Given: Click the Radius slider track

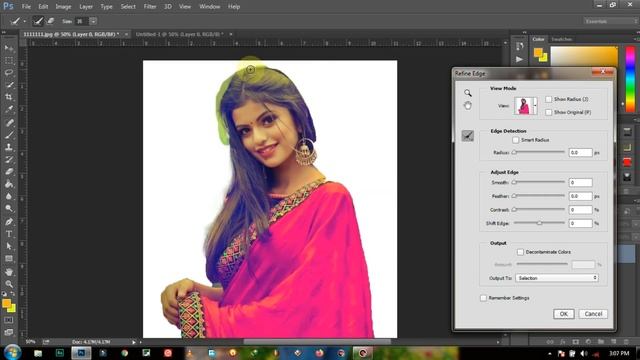Looking at the screenshot, I should pyautogui.click(x=539, y=152).
